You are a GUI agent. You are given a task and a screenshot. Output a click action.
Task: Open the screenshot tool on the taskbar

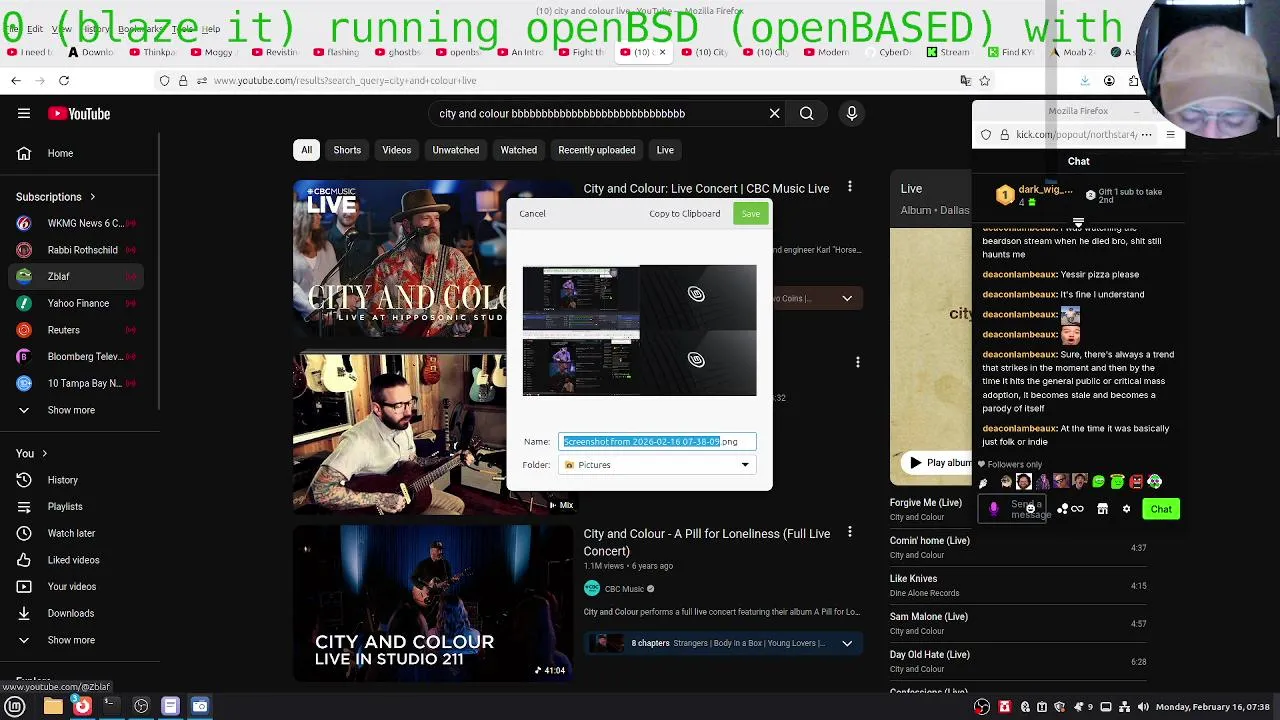[200, 707]
